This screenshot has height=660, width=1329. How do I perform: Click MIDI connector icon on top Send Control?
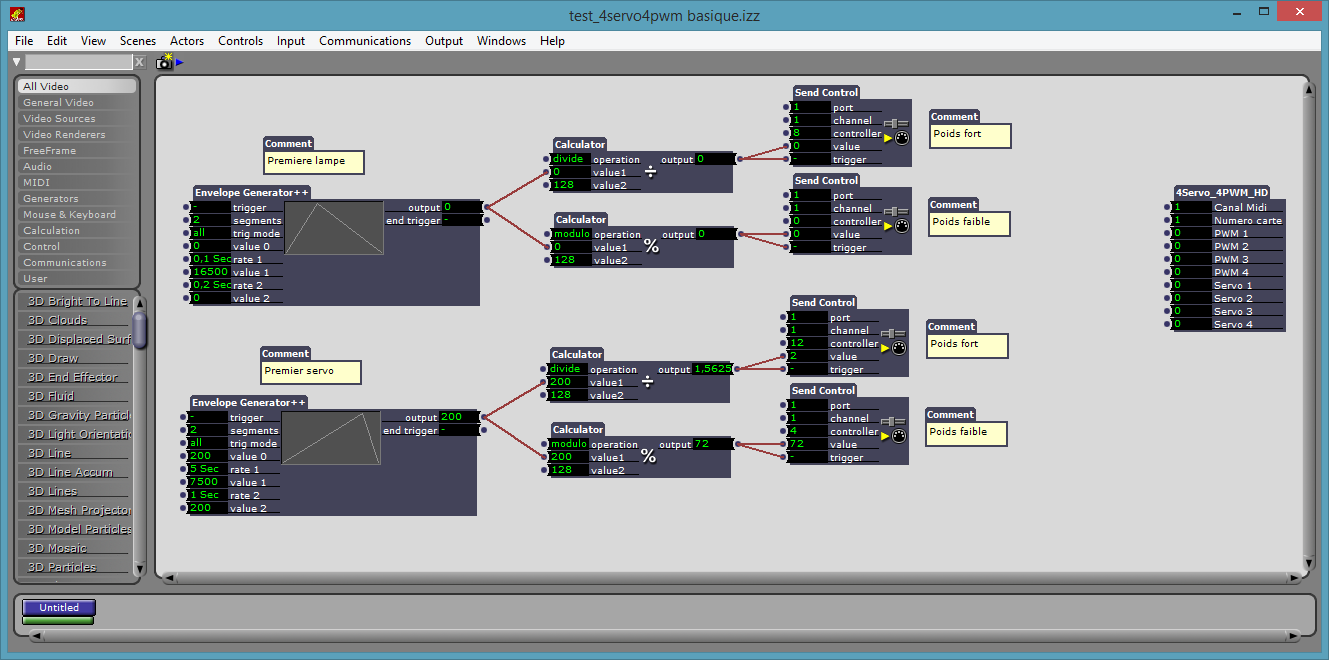click(x=902, y=138)
